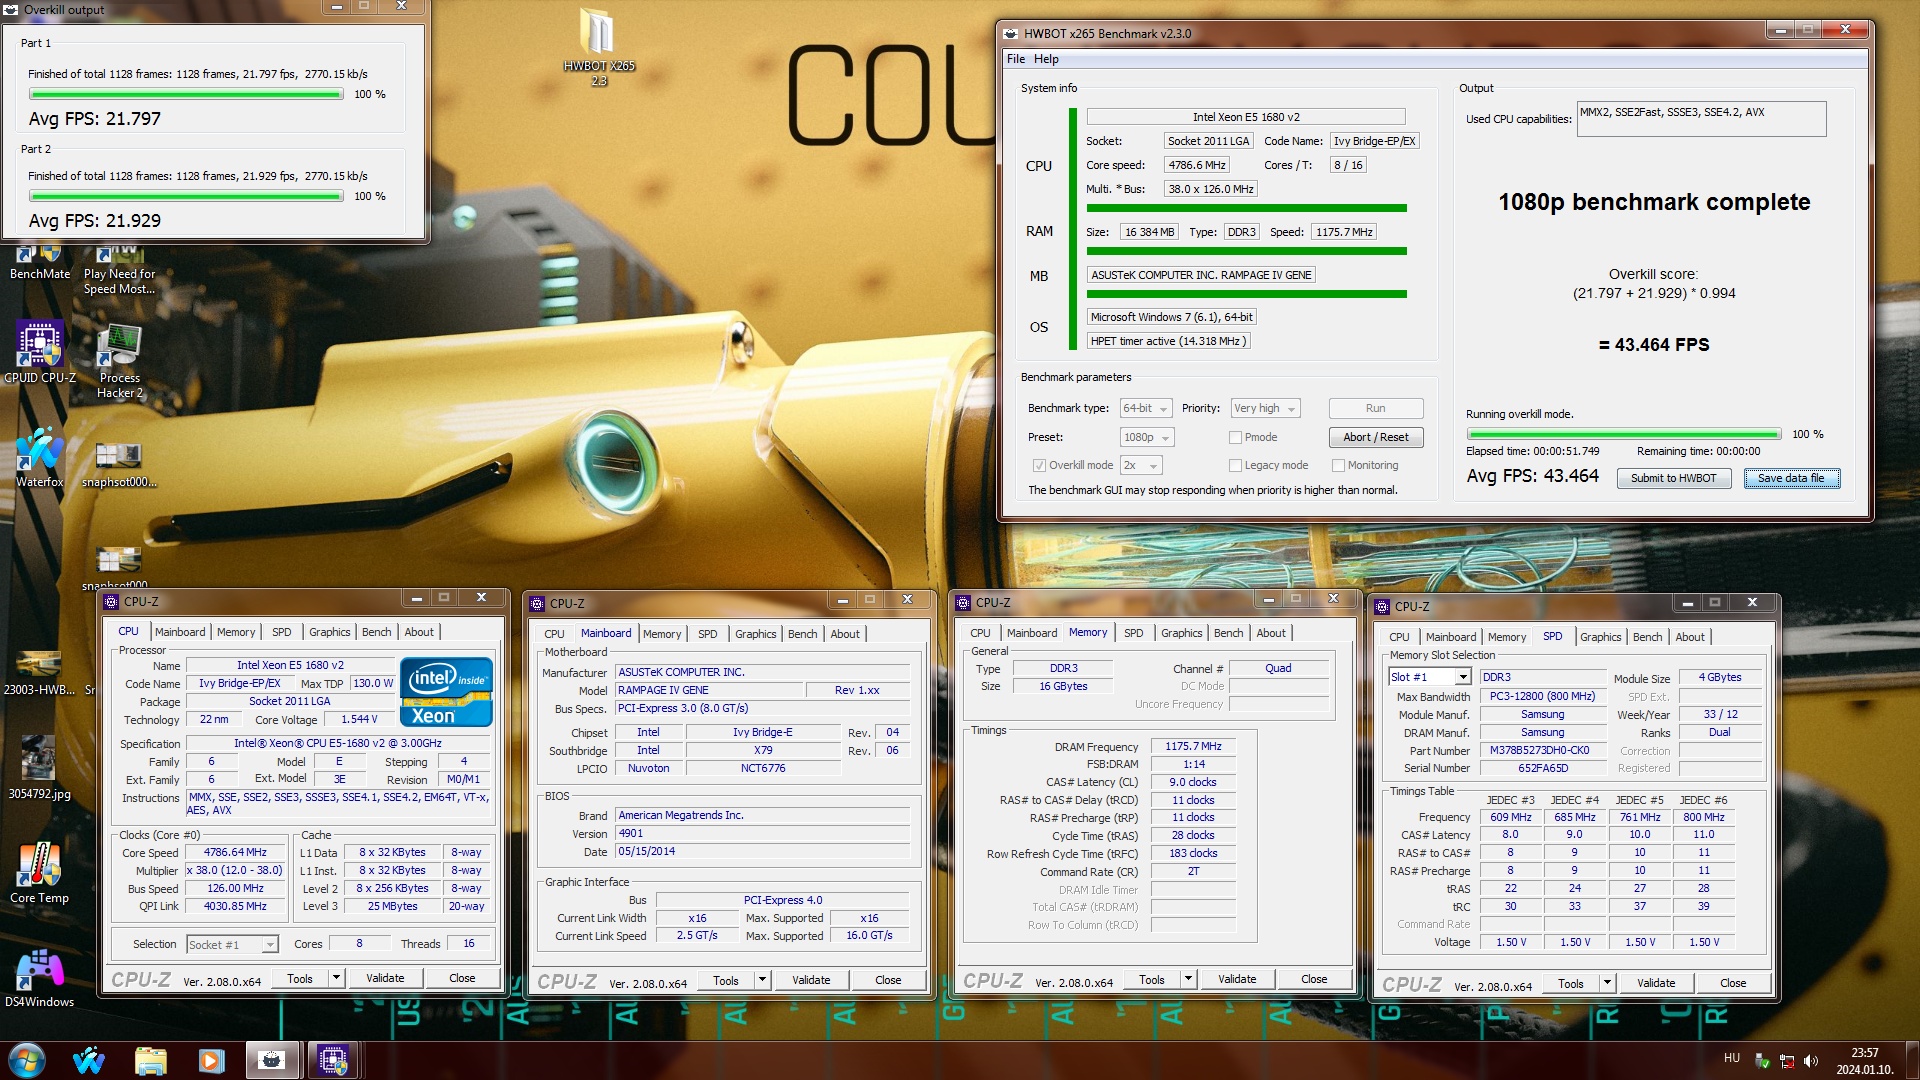Click Validate in the Memory CPU-Z window
This screenshot has width=1920, height=1080.
[1237, 979]
